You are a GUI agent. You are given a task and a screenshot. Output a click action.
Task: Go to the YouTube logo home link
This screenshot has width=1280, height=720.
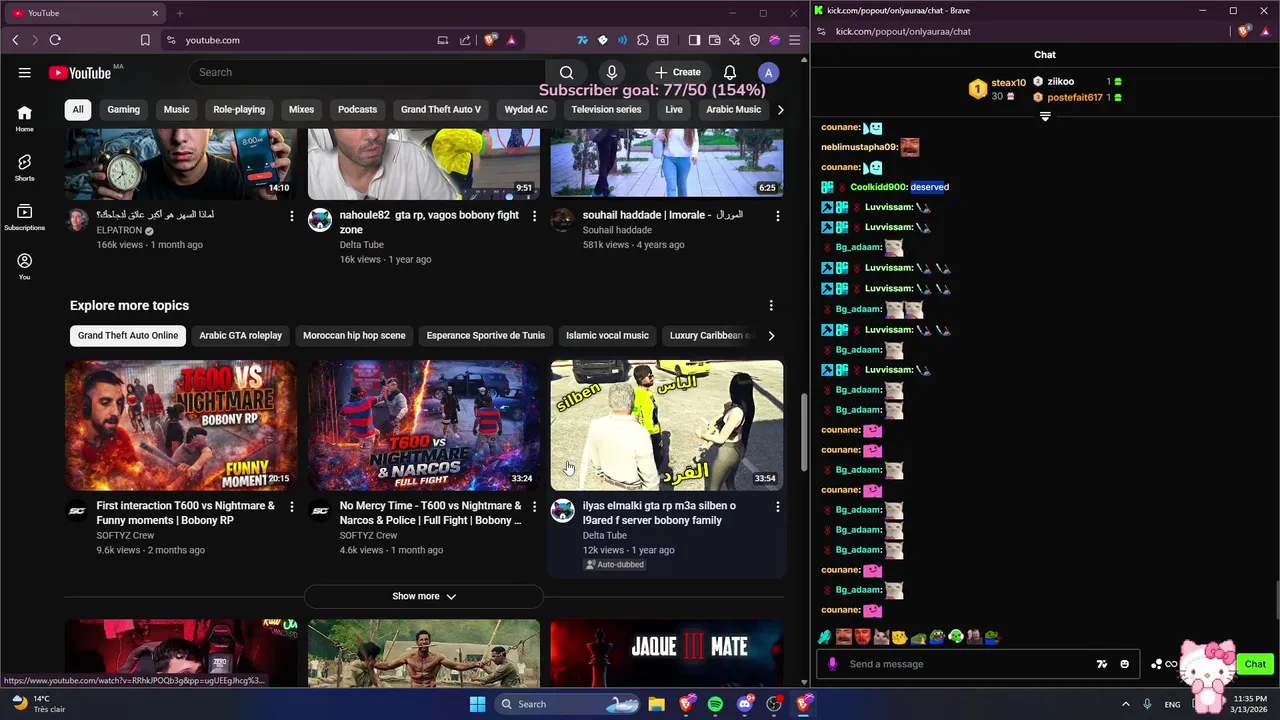coord(79,72)
